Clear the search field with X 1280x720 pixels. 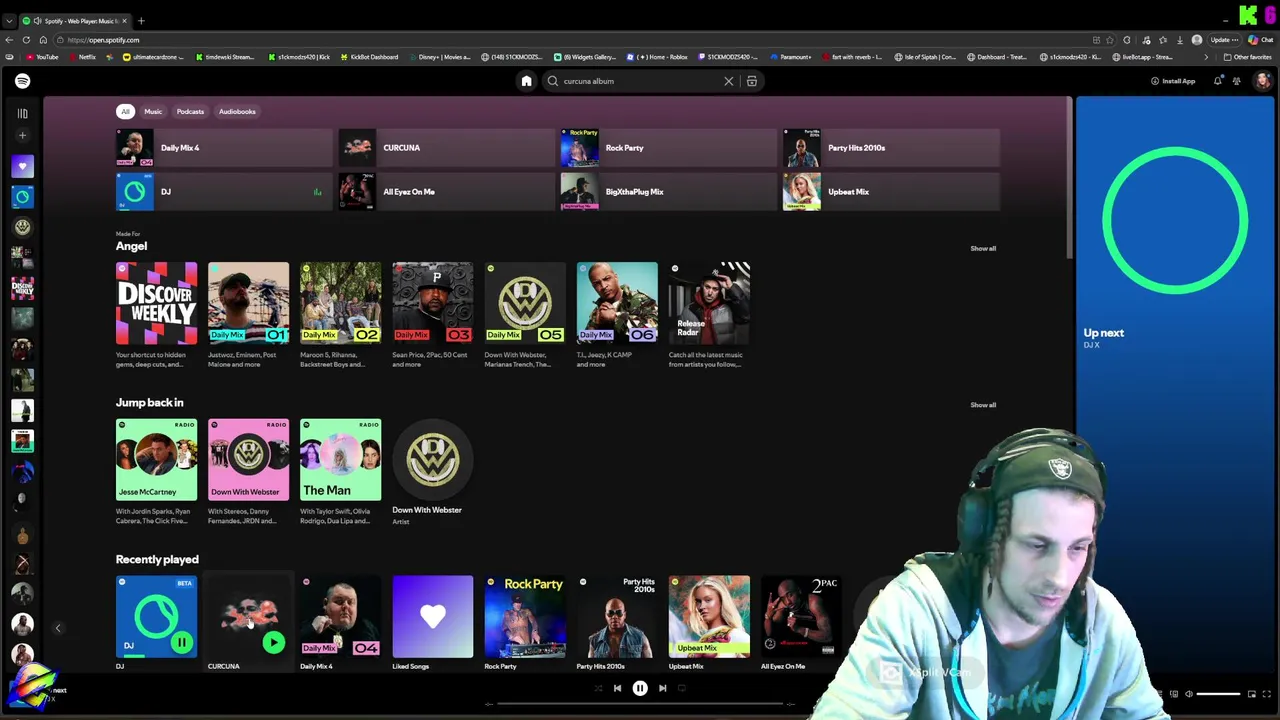pyautogui.click(x=728, y=81)
